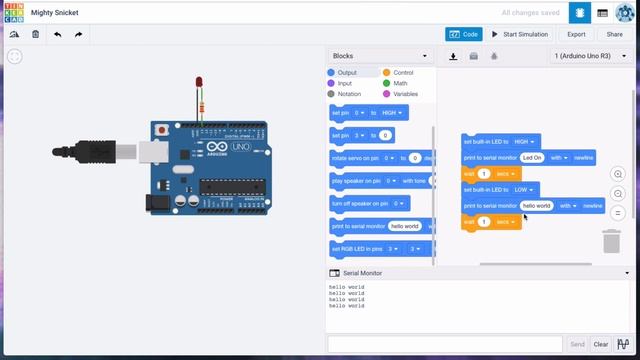Click the blocks workspace horizontal scrollbar

pyautogui.click(x=536, y=264)
